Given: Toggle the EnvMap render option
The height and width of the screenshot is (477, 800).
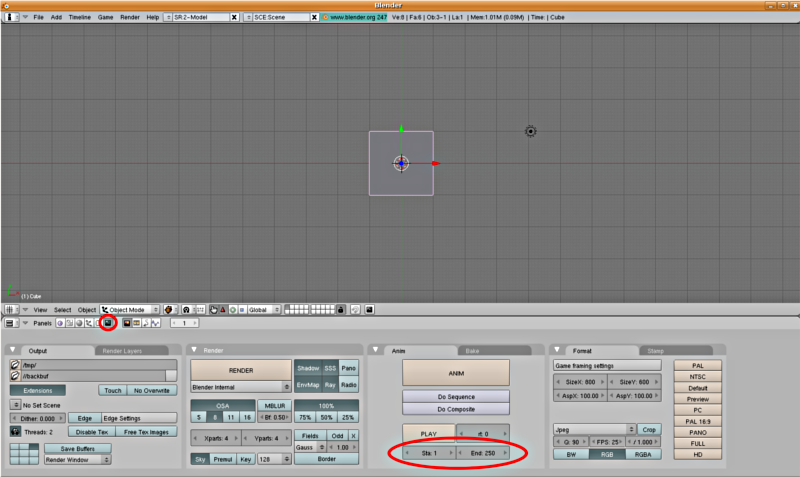Looking at the screenshot, I should 308,385.
